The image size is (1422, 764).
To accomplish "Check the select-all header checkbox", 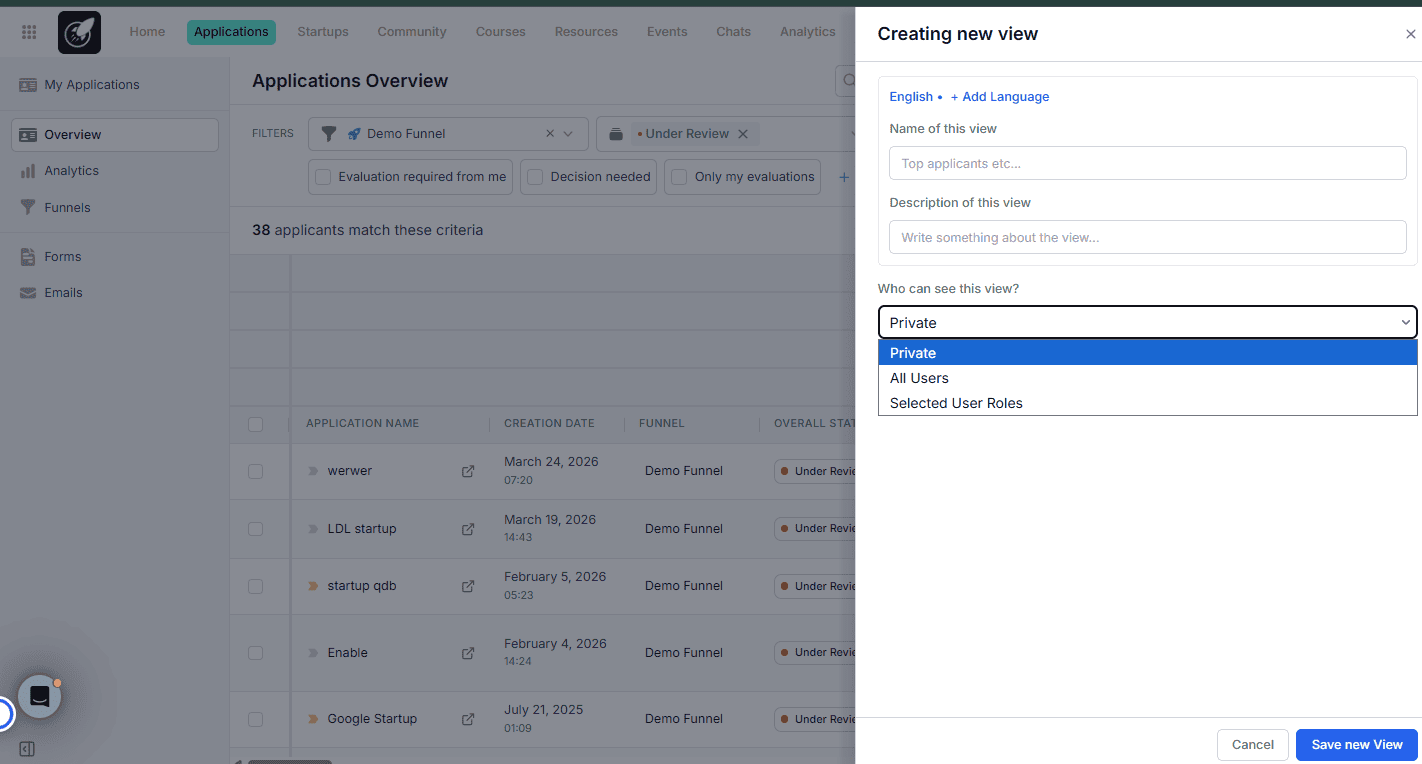I will (255, 424).
